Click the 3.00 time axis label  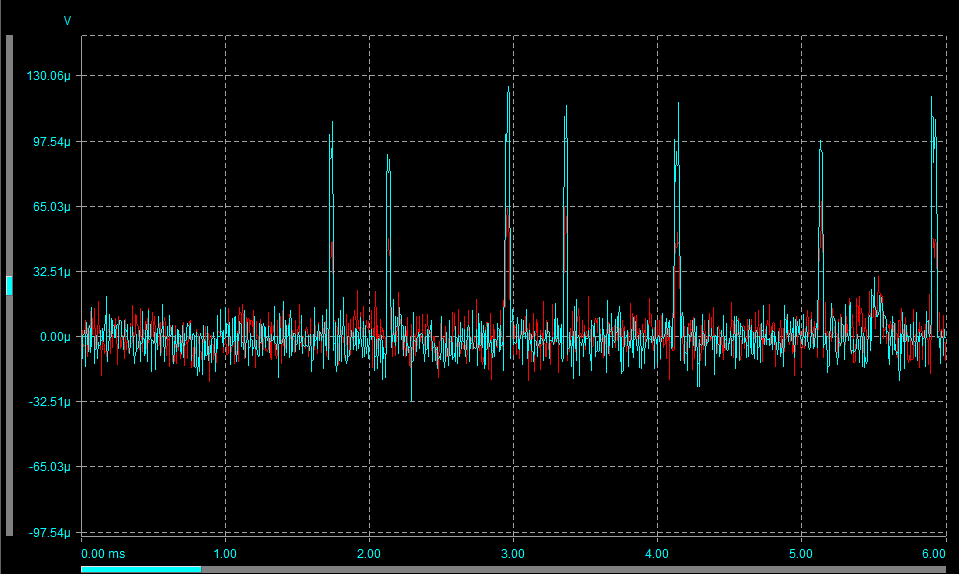513,554
